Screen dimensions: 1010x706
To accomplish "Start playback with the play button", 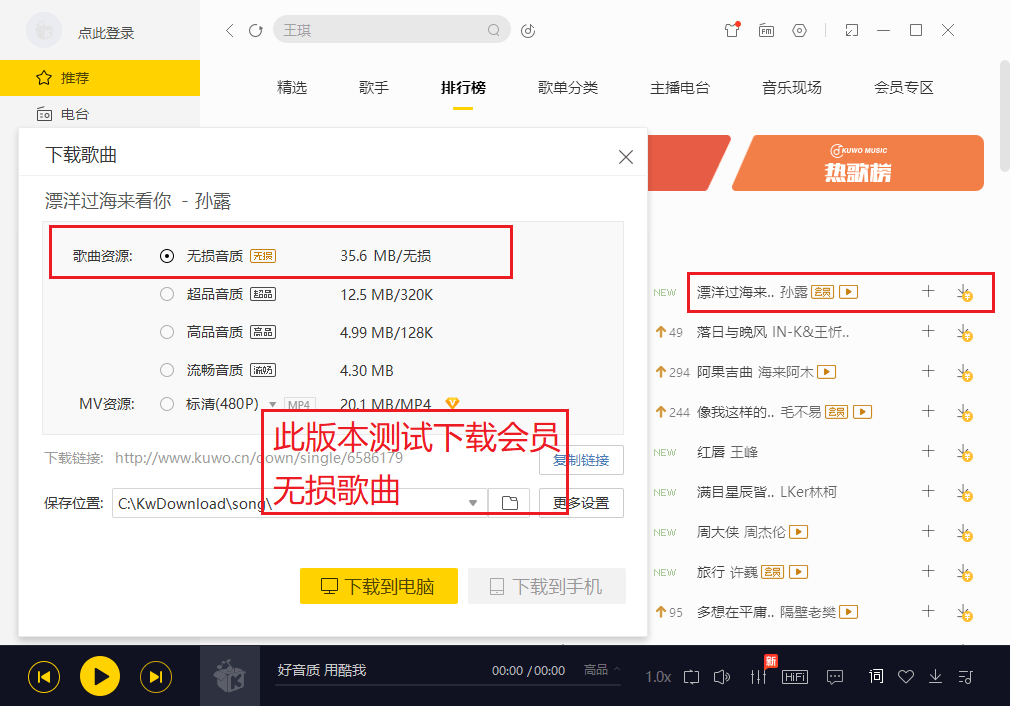I will tap(100, 676).
